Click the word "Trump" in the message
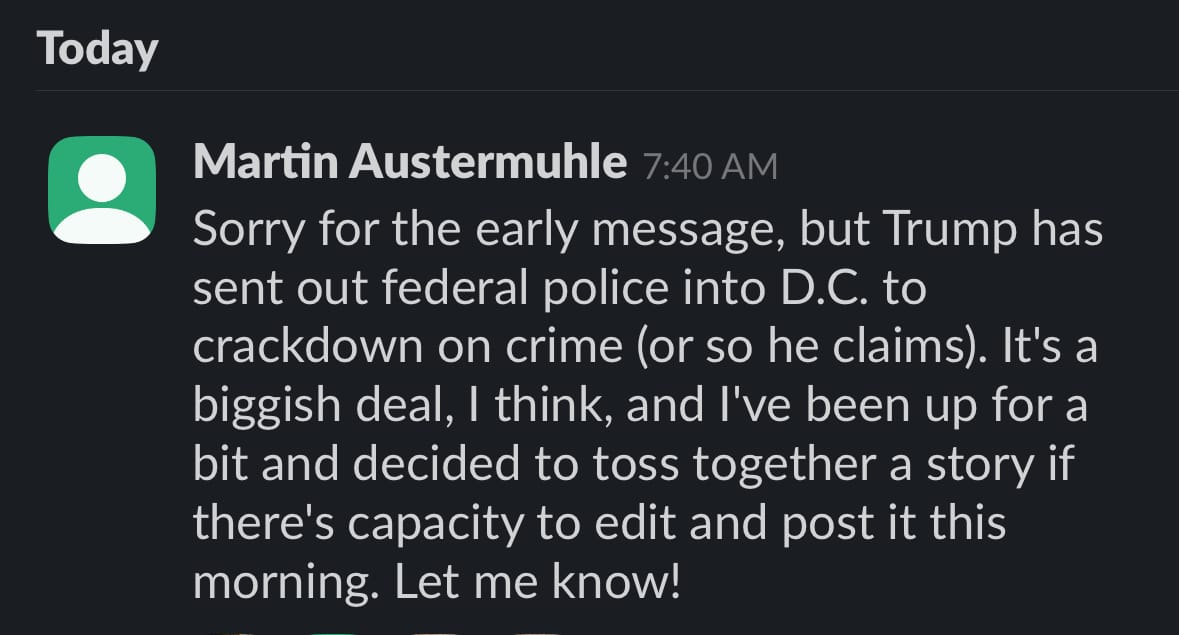Image resolution: width=1179 pixels, height=635 pixels. [x=950, y=229]
